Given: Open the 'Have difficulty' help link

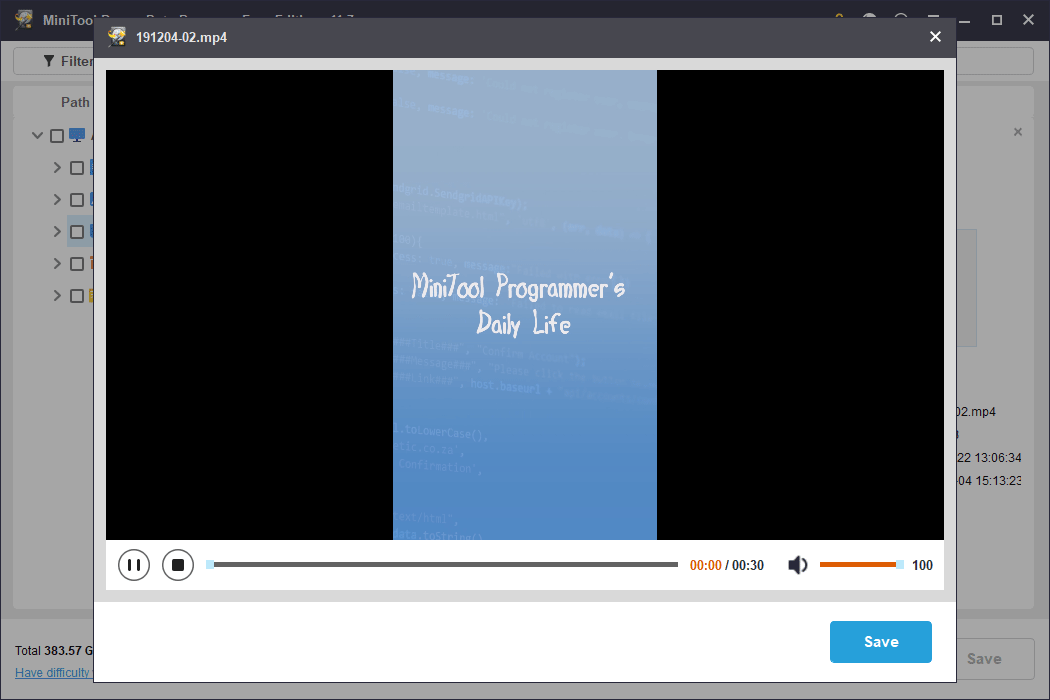Looking at the screenshot, I should [x=54, y=673].
